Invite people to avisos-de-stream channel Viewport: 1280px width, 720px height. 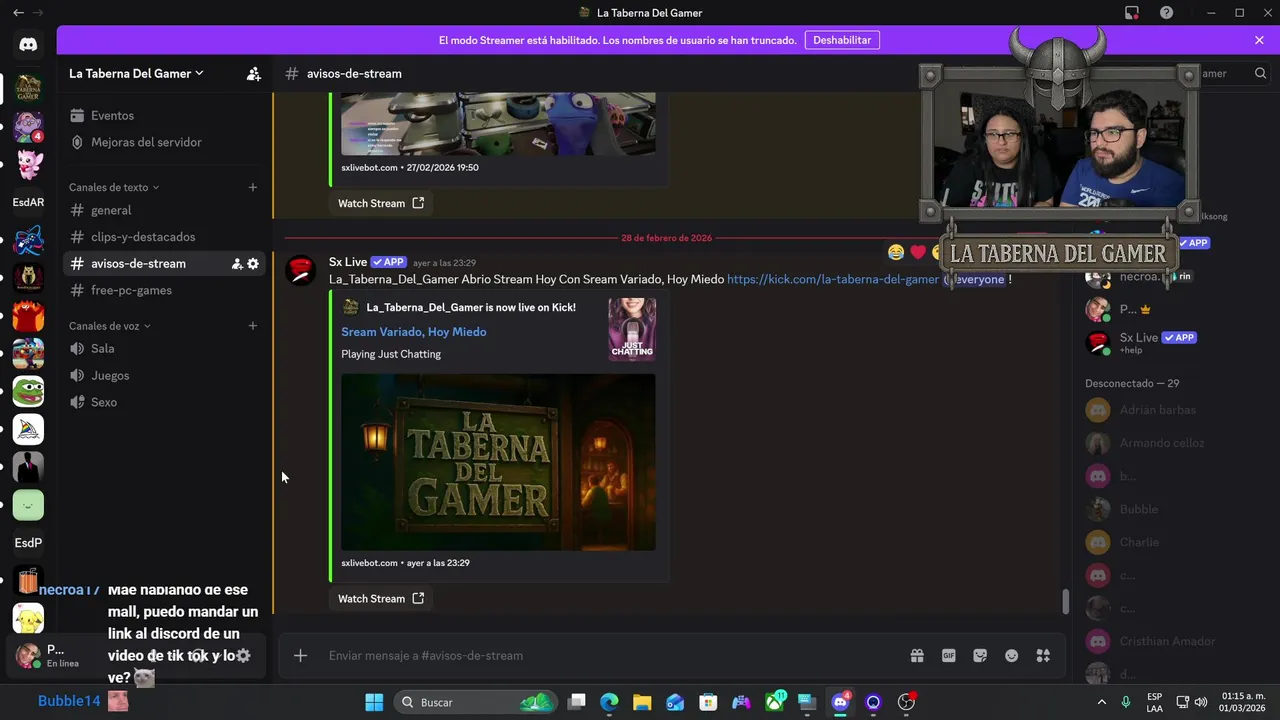pos(237,264)
